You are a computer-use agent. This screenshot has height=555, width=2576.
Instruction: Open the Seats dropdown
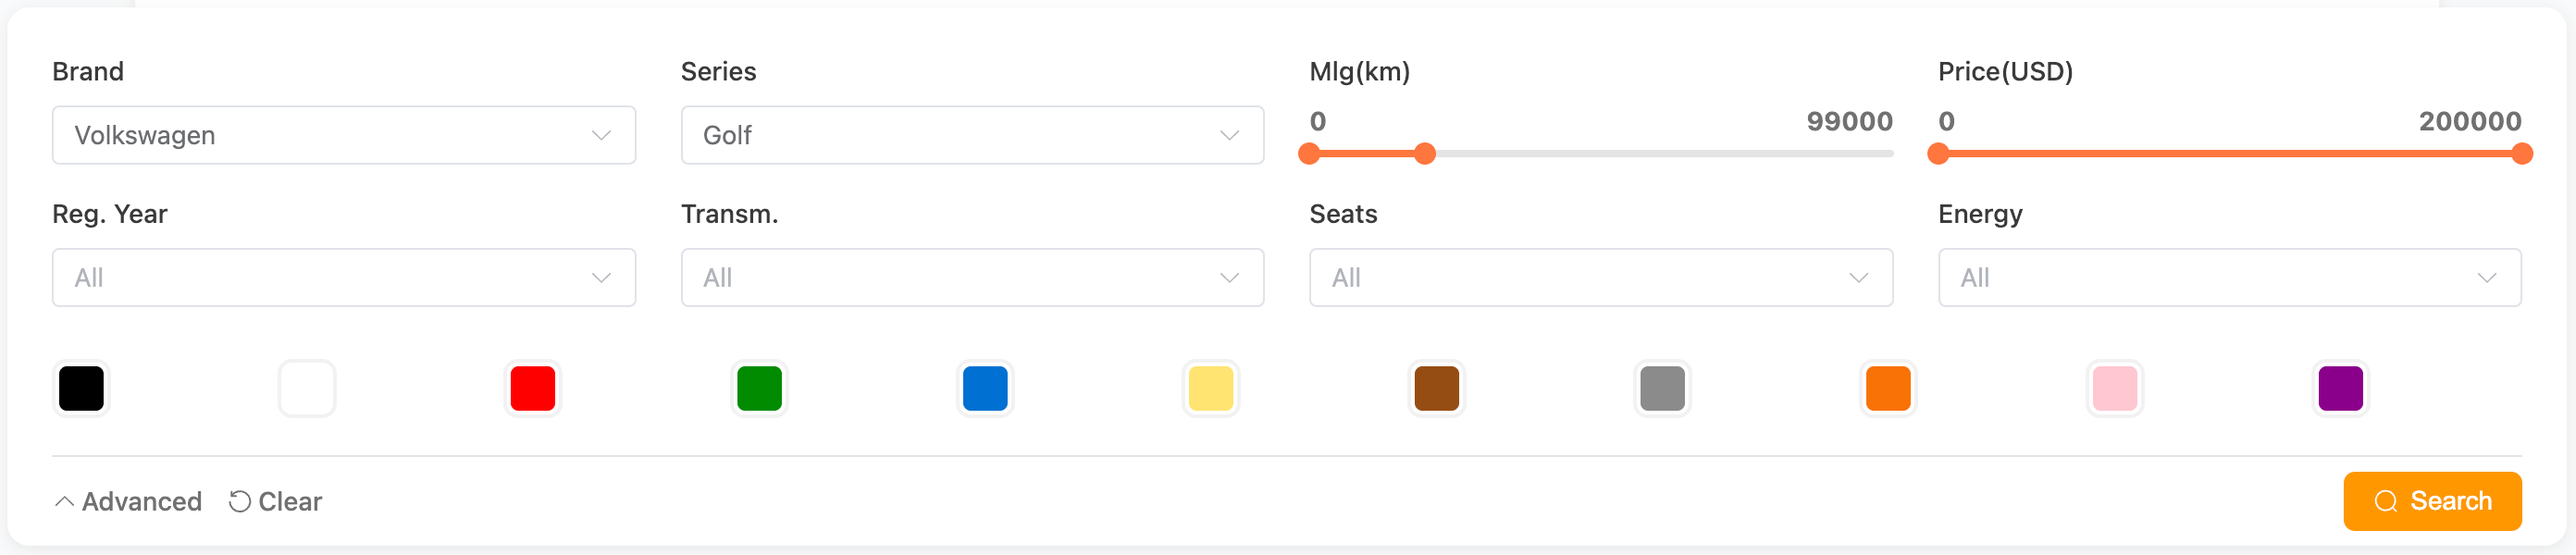1600,277
